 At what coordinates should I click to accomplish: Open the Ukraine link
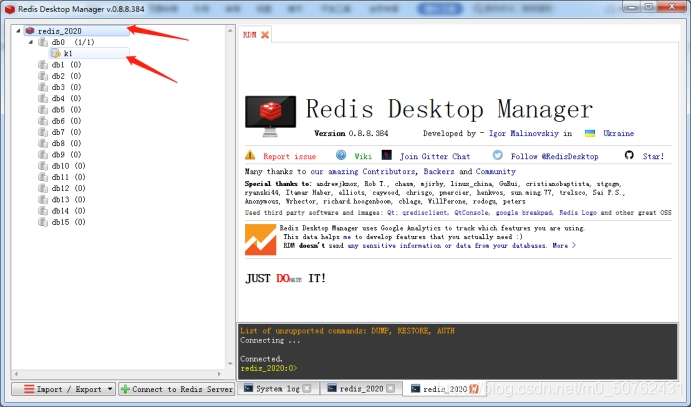pos(618,133)
